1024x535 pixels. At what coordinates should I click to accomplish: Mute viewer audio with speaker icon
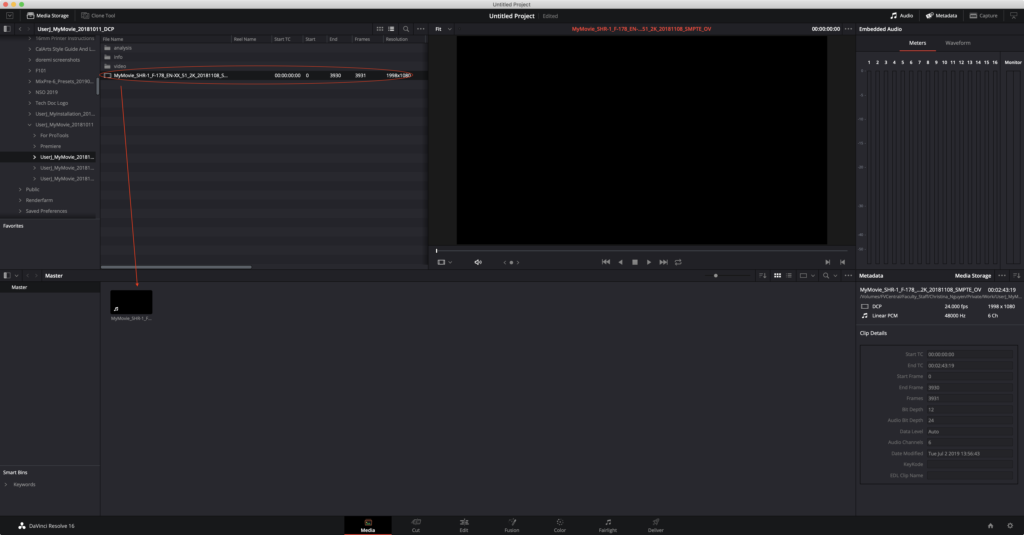(478, 262)
